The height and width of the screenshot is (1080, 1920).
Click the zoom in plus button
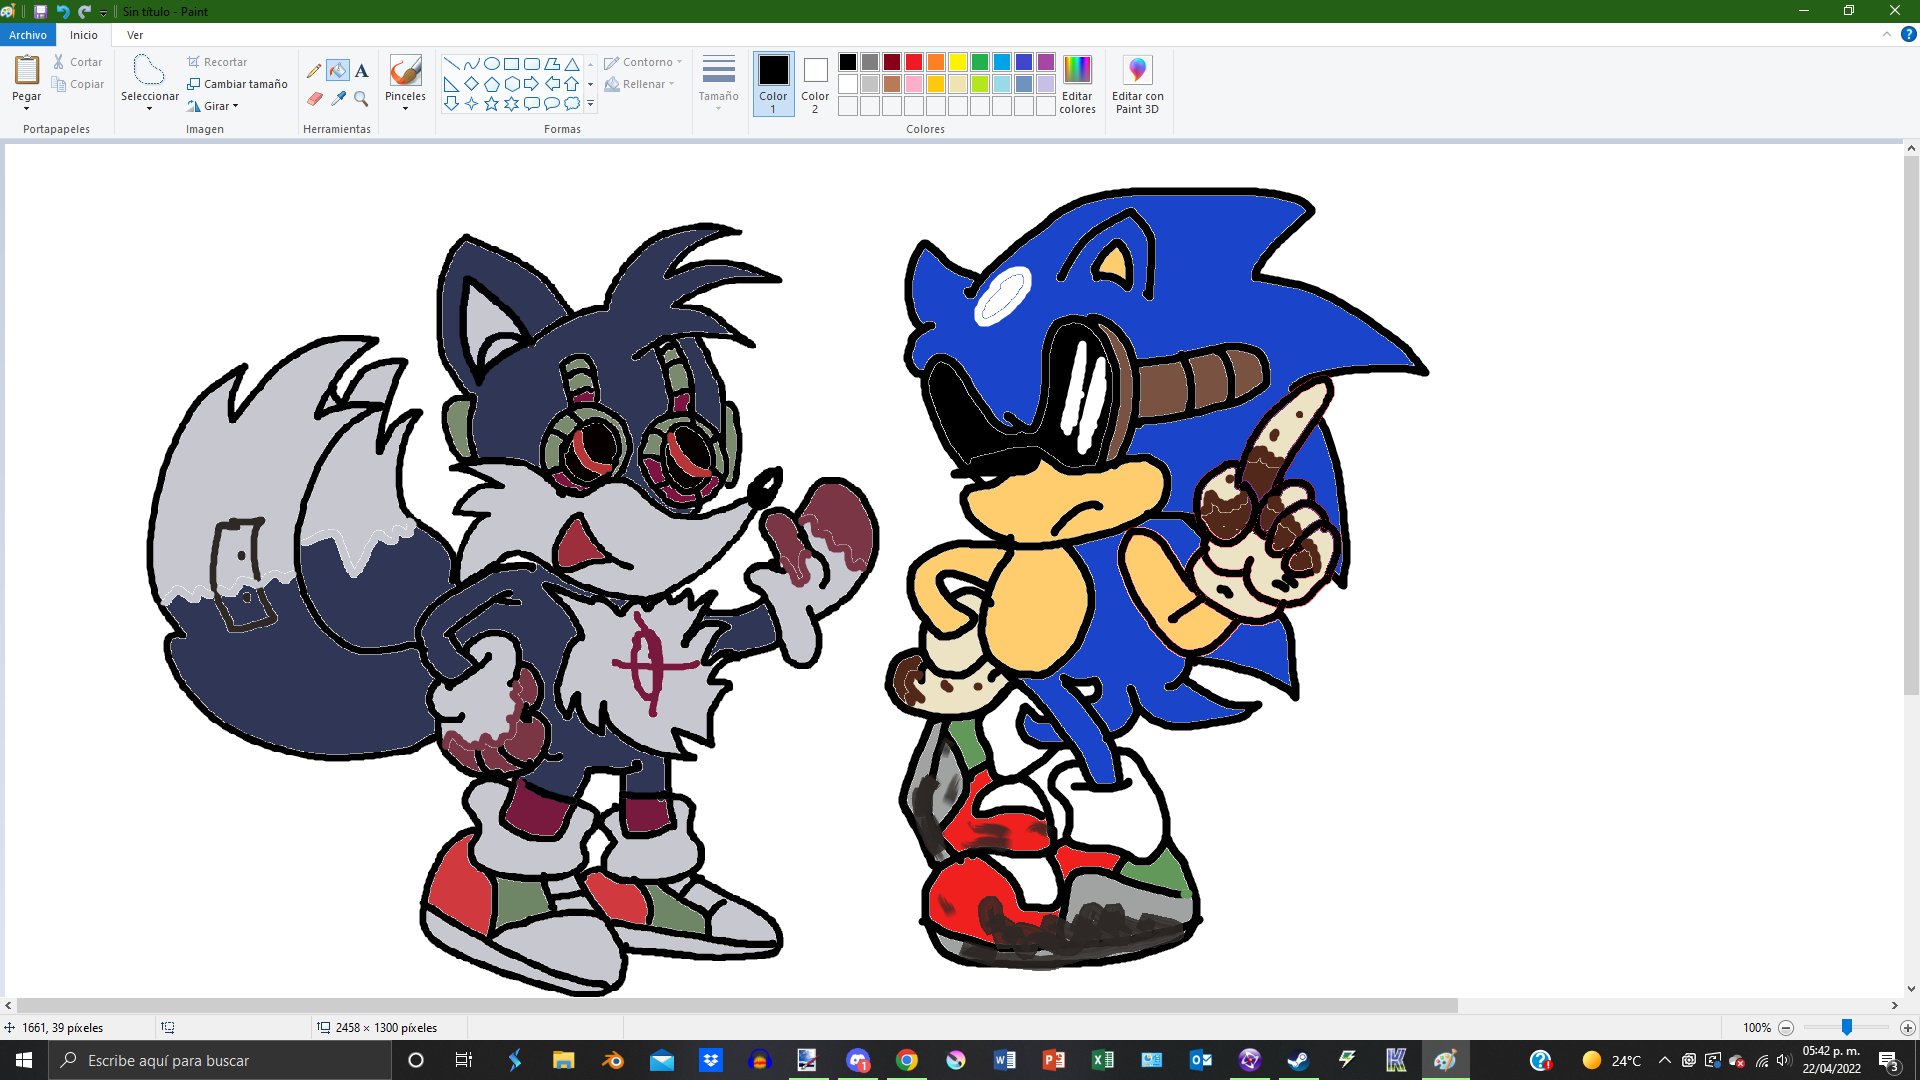point(1907,1028)
